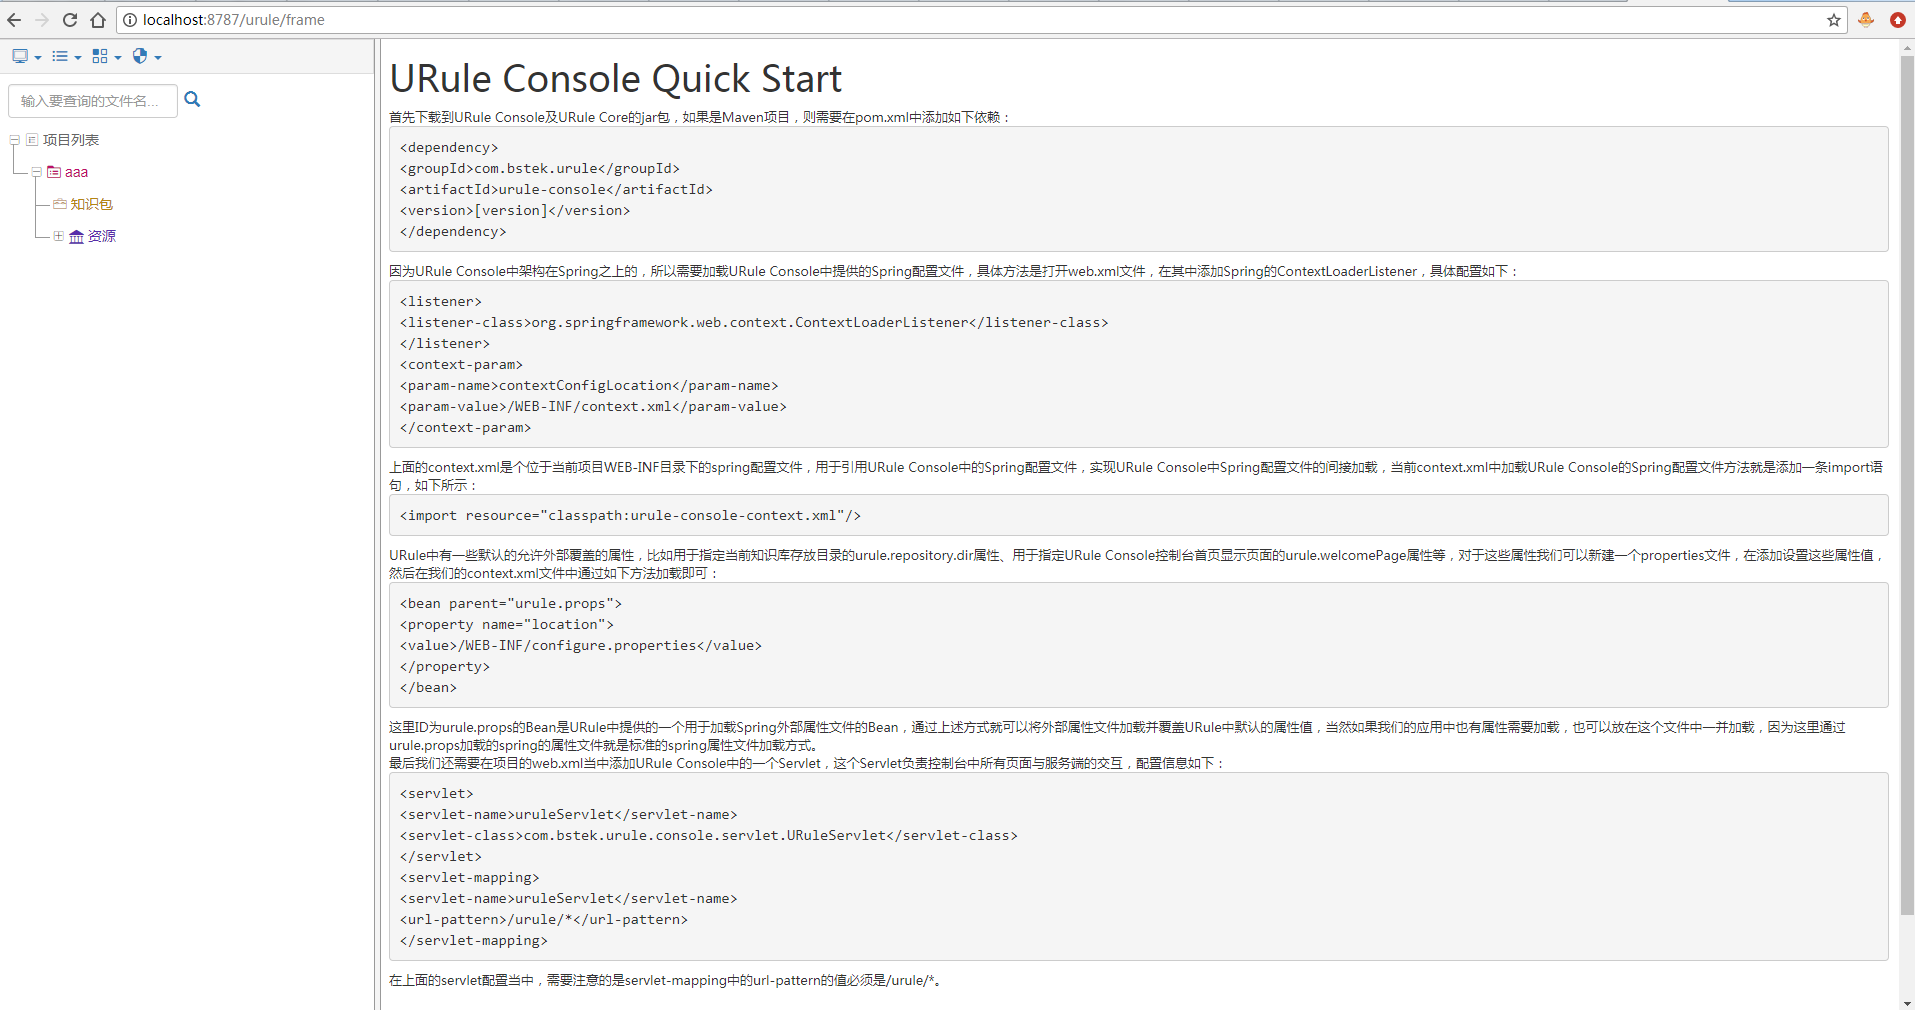This screenshot has width=1915, height=1010.
Task: Open the monitor icon toolbar dropdown
Action: [x=27, y=57]
